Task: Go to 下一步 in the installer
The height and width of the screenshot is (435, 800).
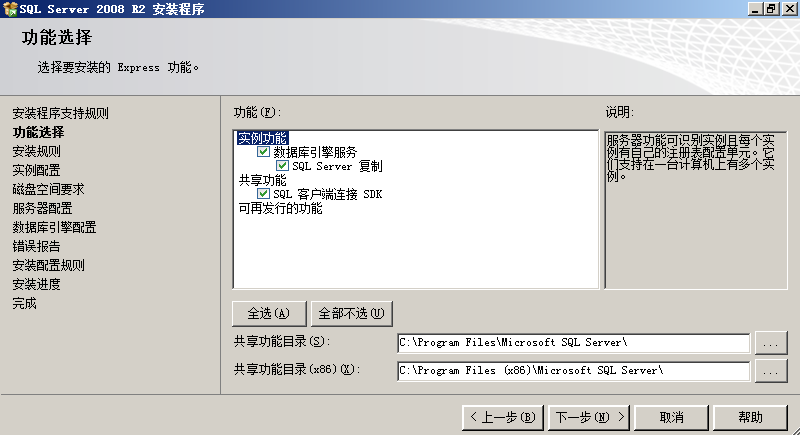Action: 589,418
